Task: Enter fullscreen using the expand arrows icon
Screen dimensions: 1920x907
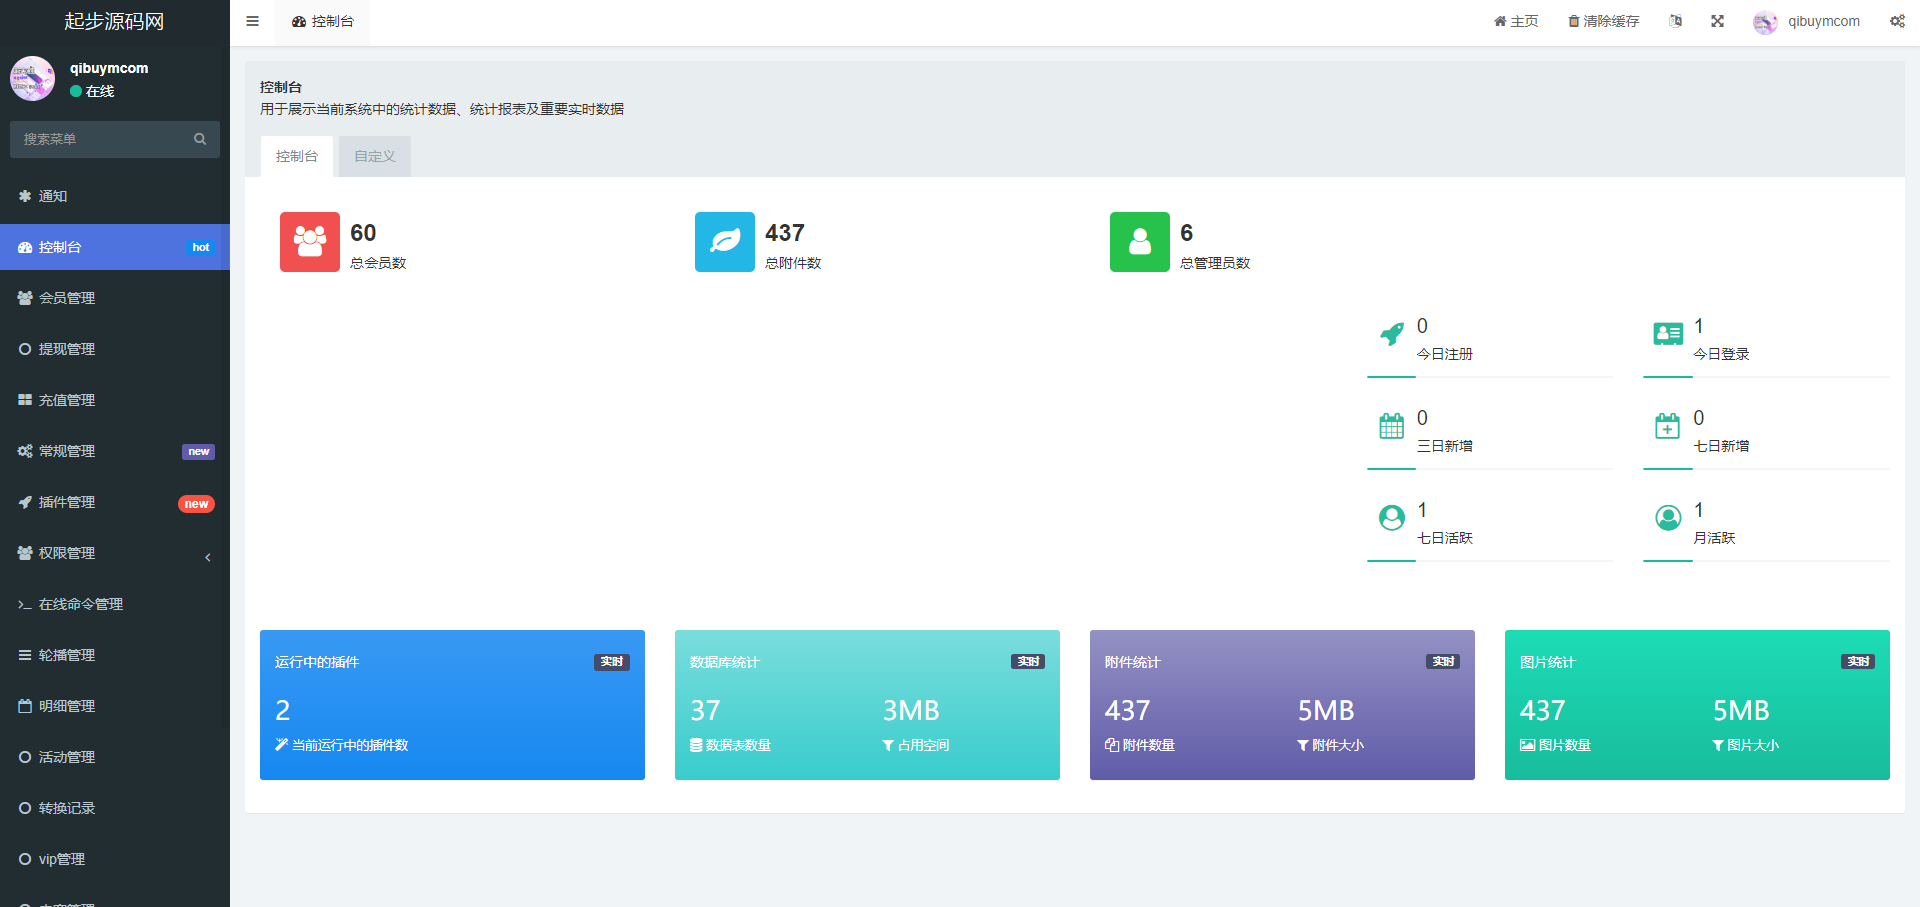Action: tap(1717, 21)
